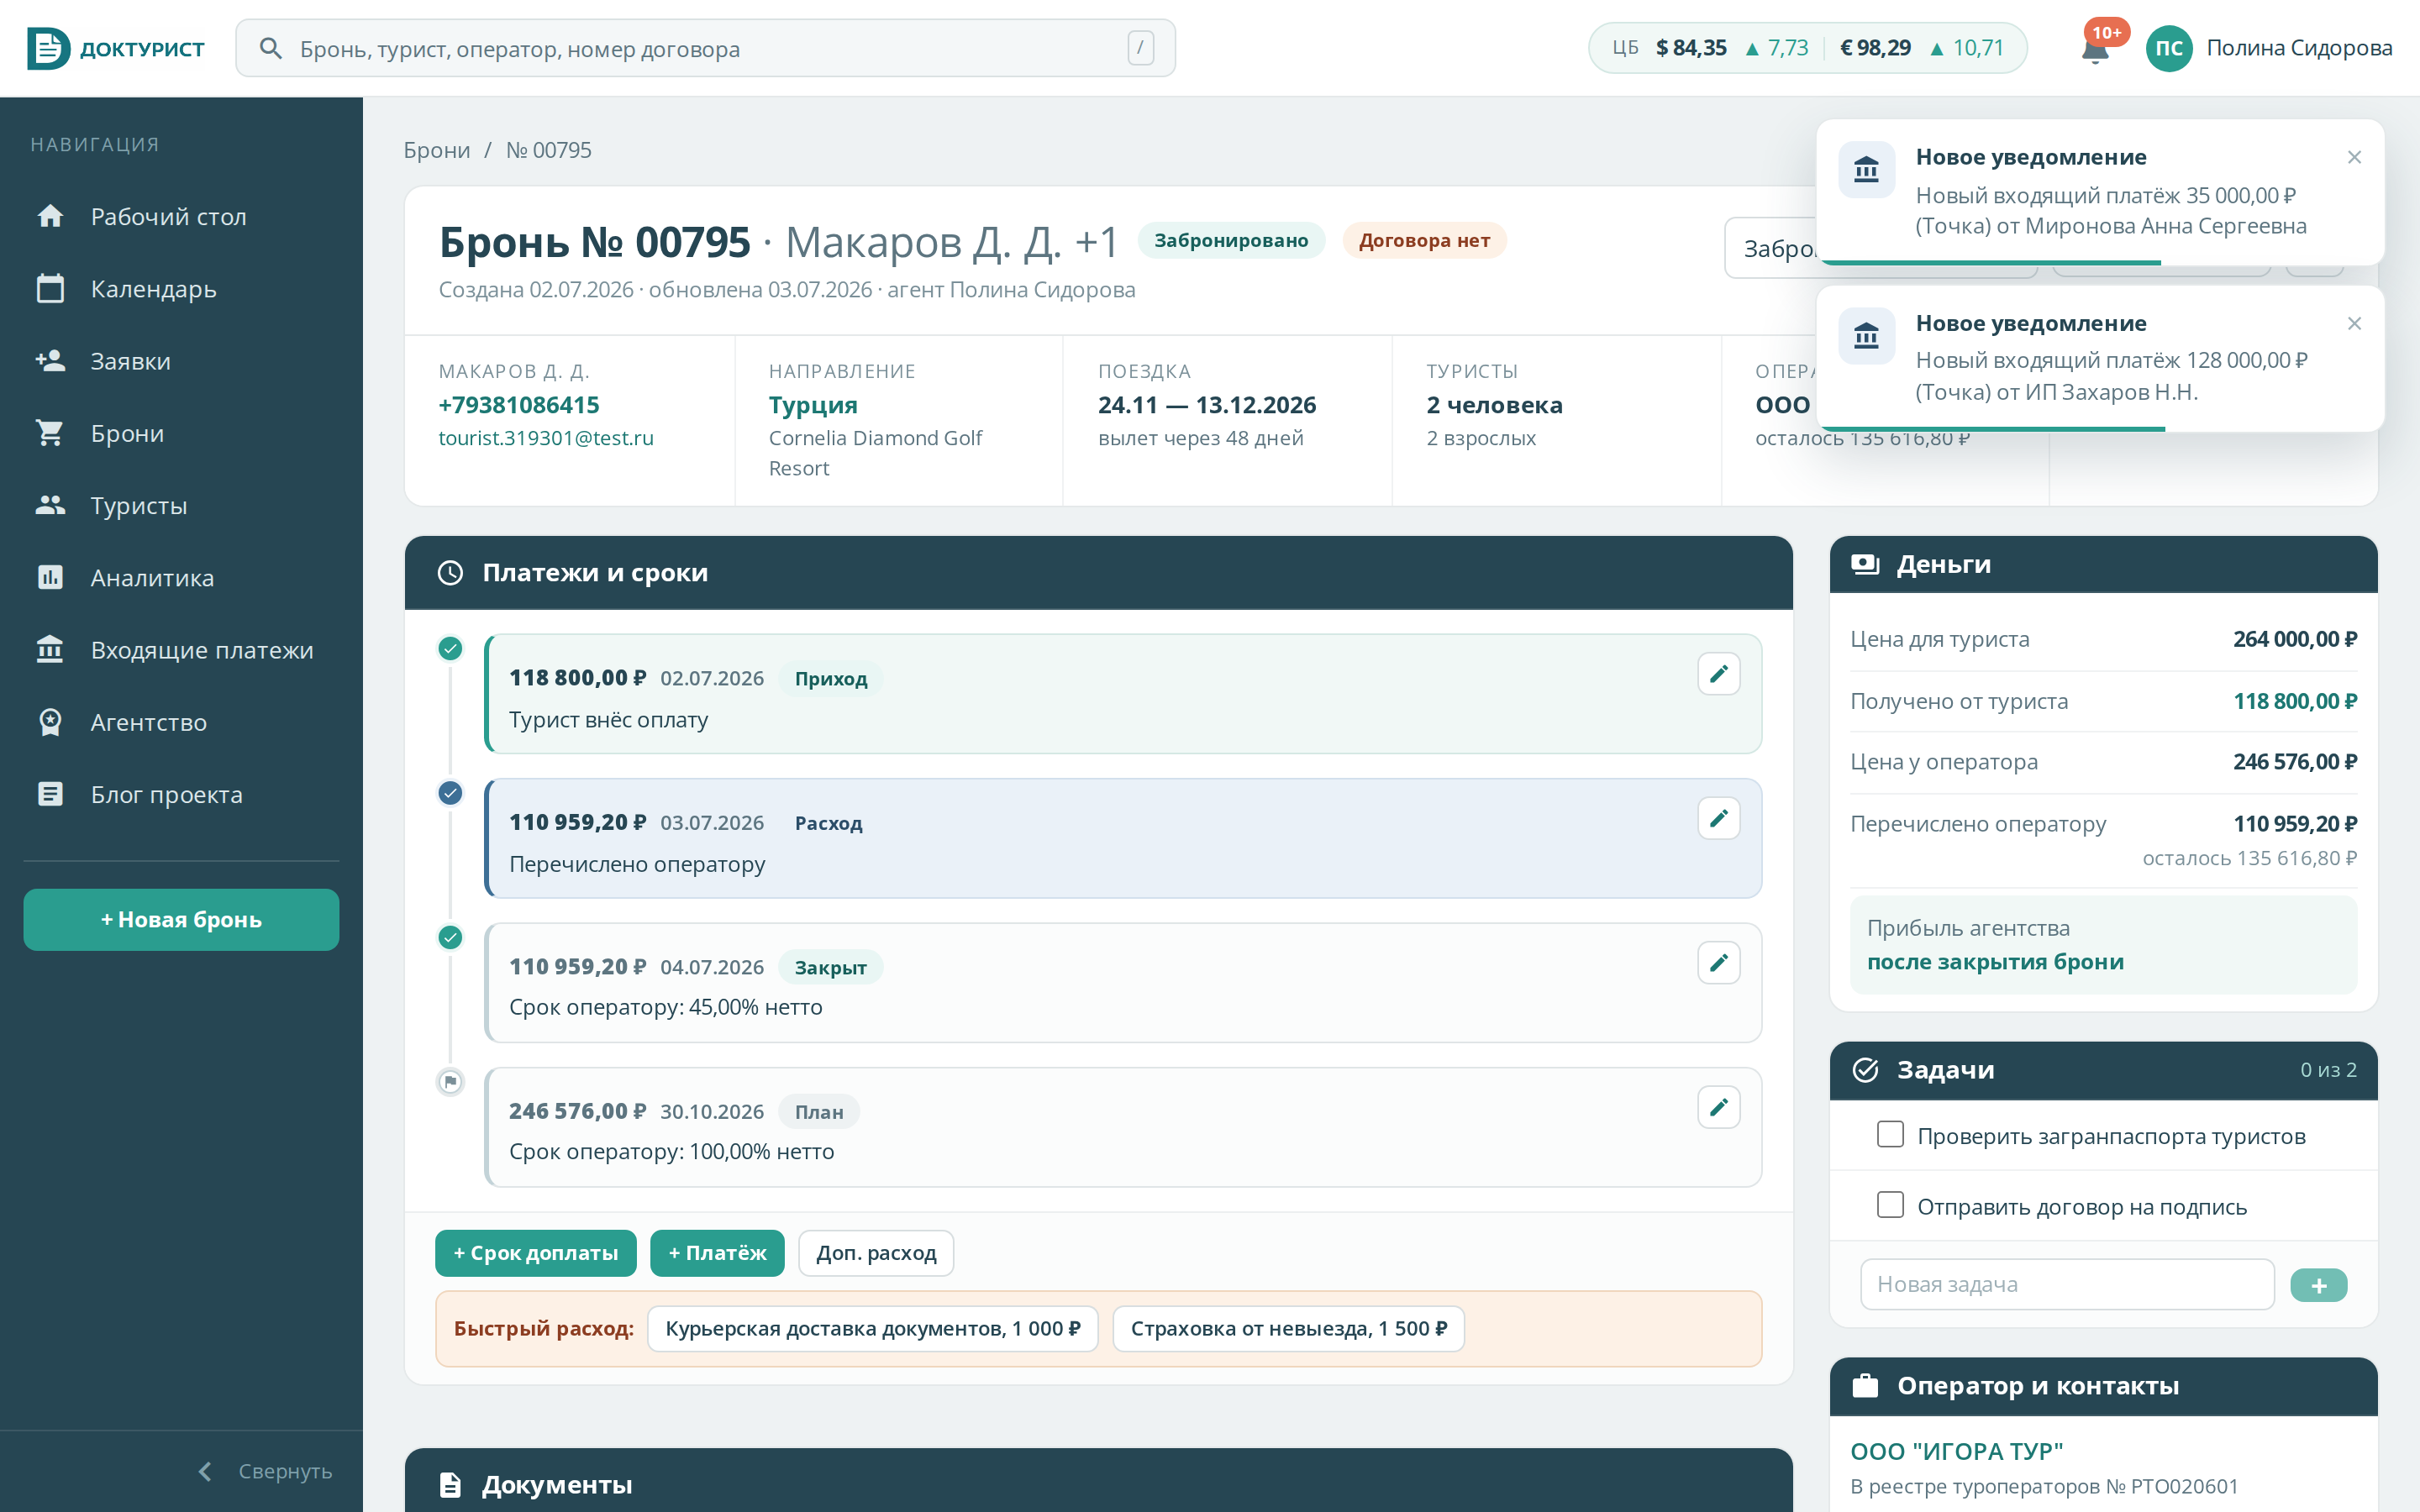The width and height of the screenshot is (2420, 1512).
Task: Click the green plus add-task button
Action: (x=2318, y=1285)
